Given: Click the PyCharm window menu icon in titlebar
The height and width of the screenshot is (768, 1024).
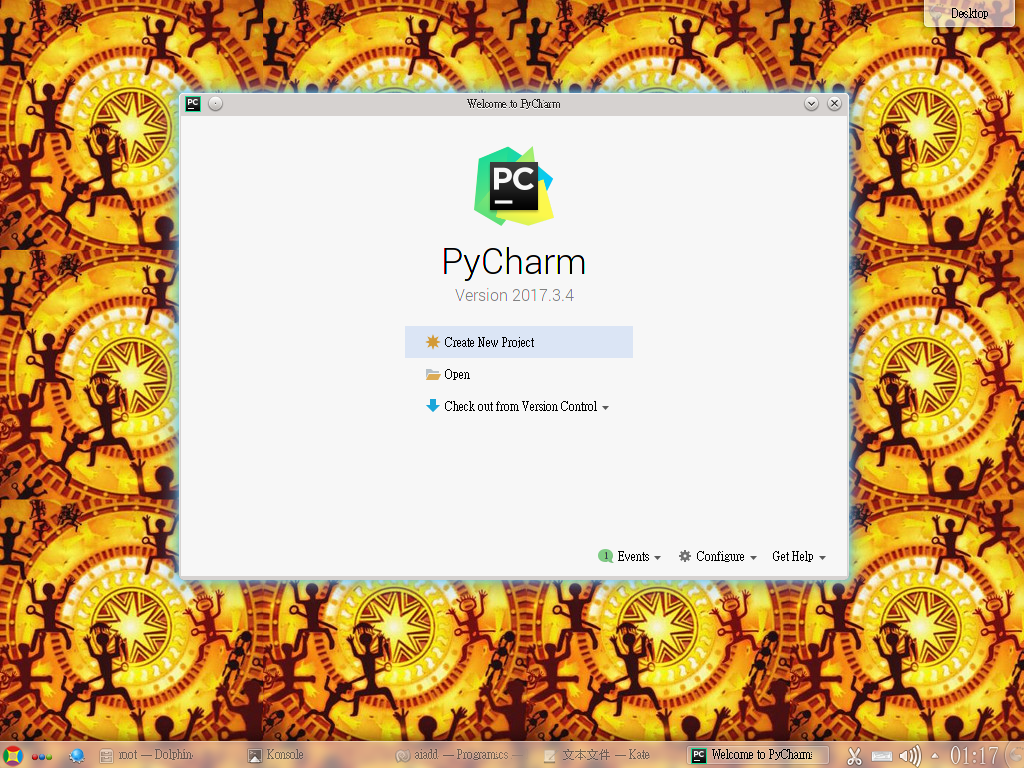Looking at the screenshot, I should [x=193, y=103].
